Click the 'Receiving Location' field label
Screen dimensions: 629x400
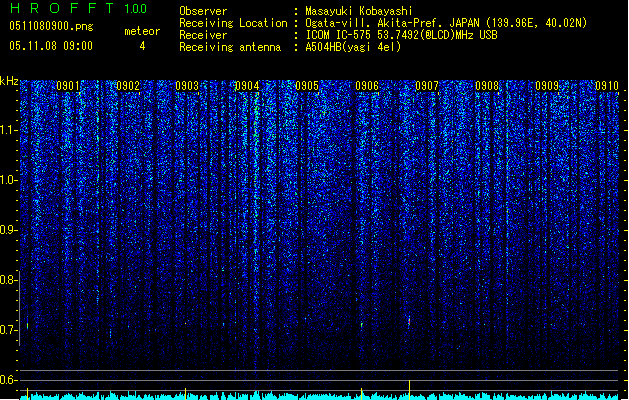coord(233,23)
